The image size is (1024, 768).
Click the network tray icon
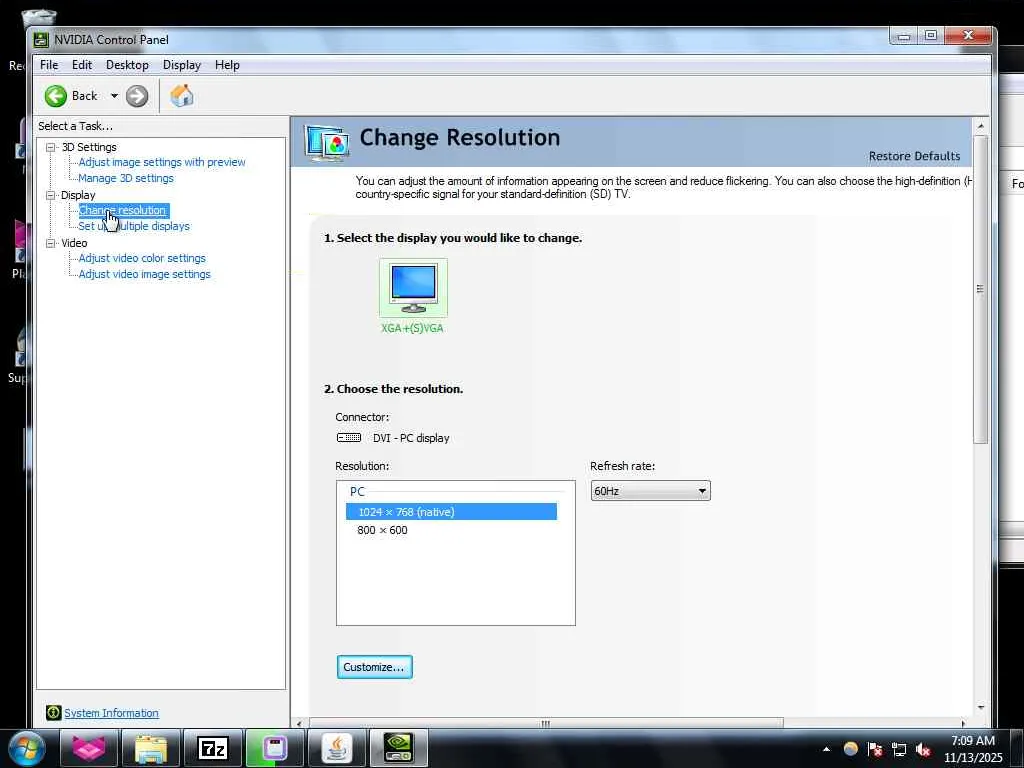(x=899, y=750)
